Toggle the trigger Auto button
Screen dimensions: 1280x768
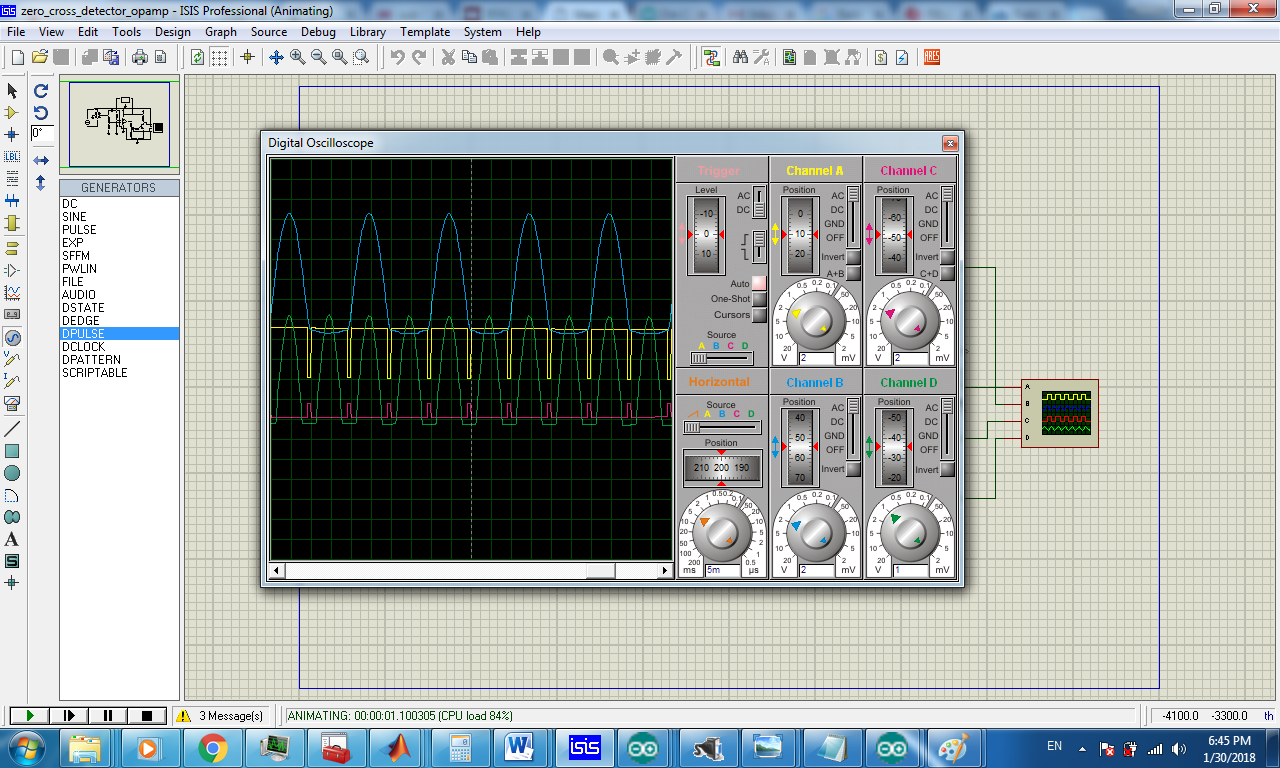pyautogui.click(x=759, y=284)
